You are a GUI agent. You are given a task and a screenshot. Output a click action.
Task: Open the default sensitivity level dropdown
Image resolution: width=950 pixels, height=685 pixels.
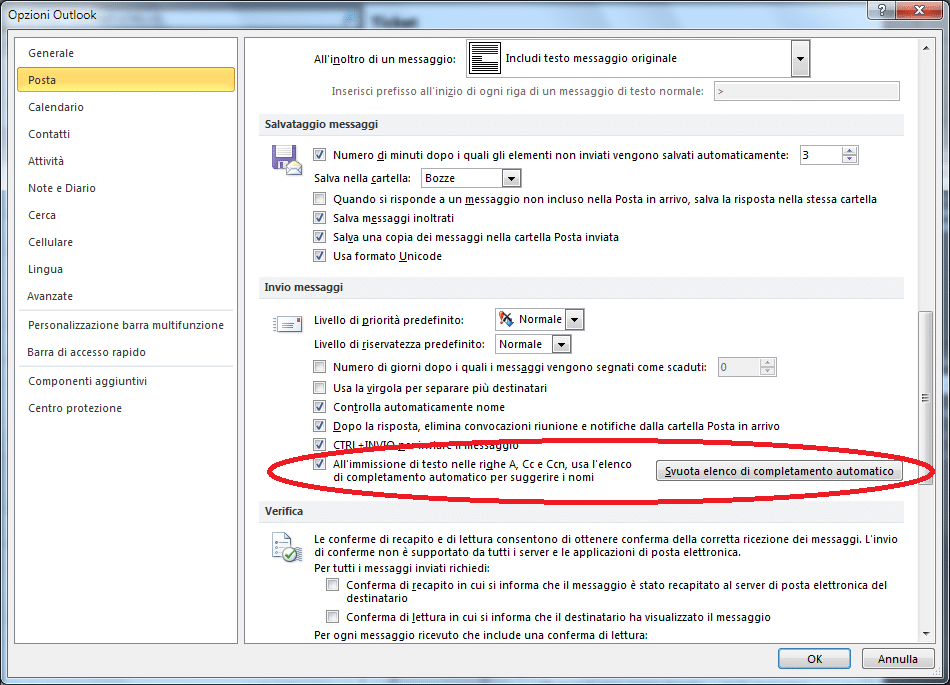[x=562, y=344]
